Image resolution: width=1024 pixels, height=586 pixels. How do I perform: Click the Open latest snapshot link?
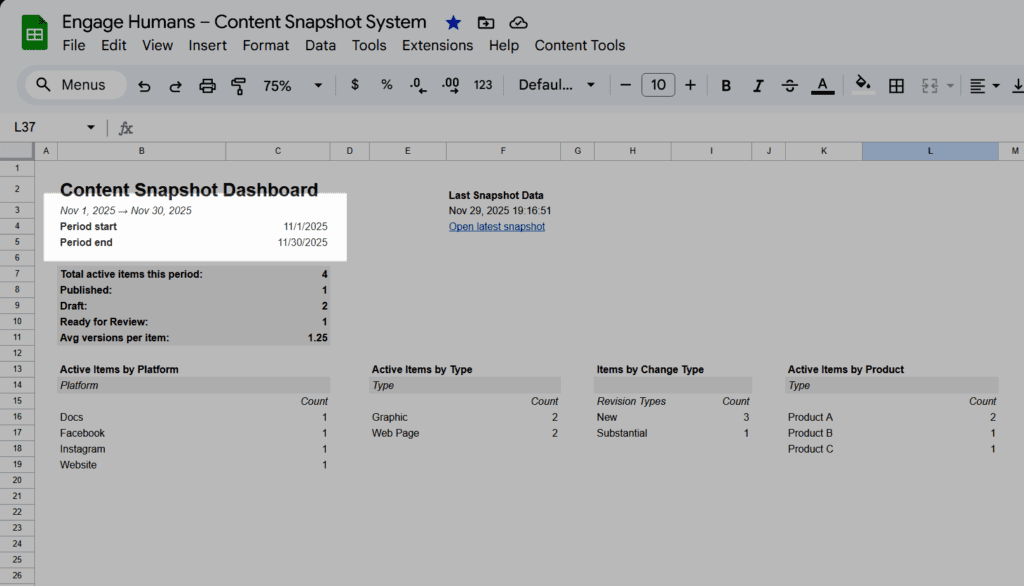coord(497,227)
